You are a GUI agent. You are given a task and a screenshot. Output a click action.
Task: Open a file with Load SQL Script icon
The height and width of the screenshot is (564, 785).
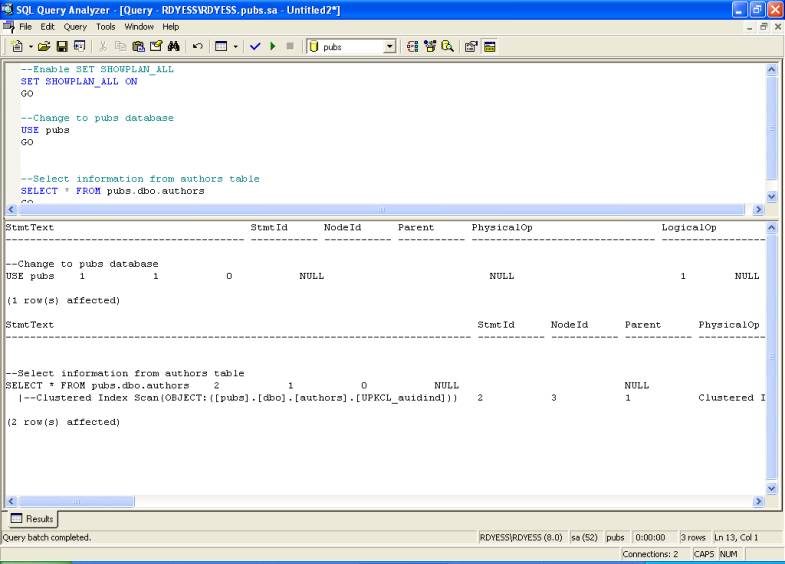pos(45,46)
